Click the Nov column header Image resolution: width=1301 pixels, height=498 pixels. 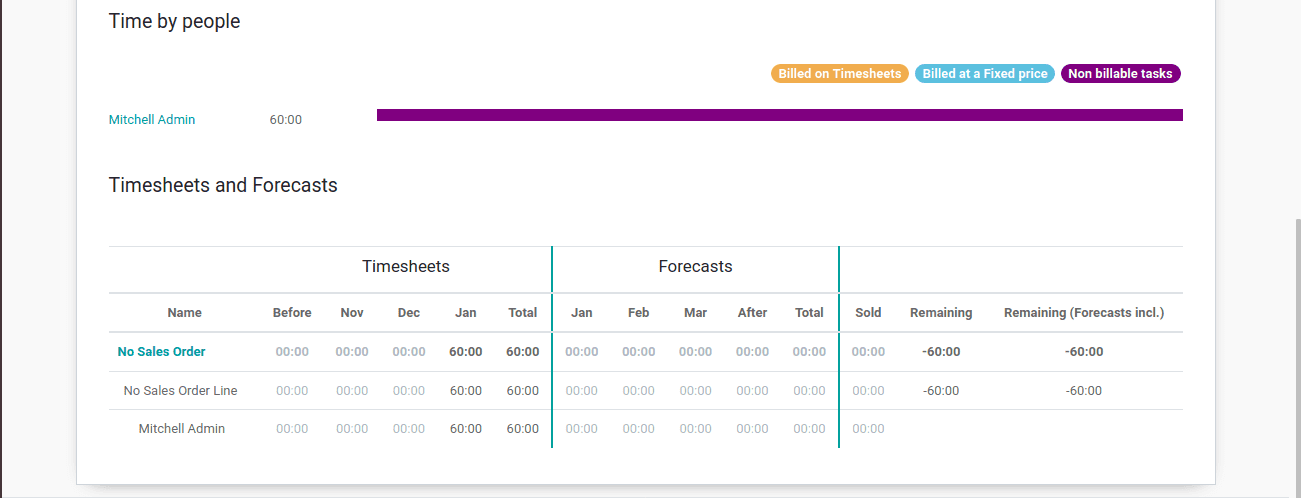[352, 313]
